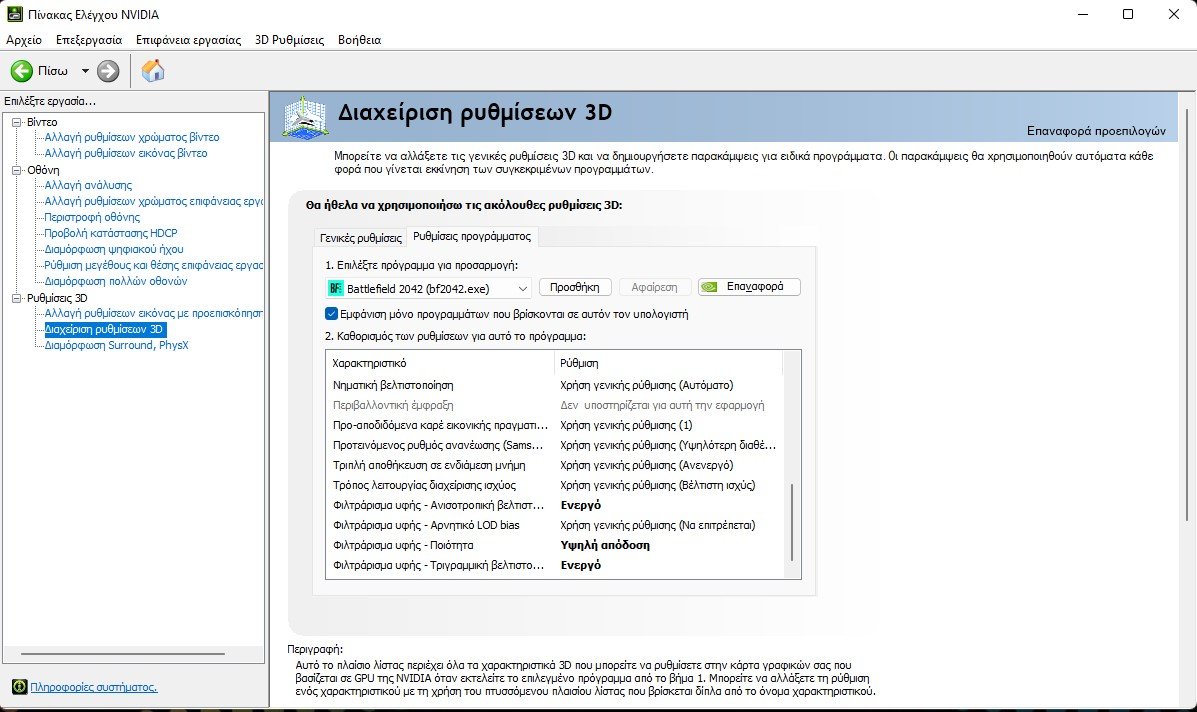1197x712 pixels.
Task: Open the 3D Ρυθμίσεις menu
Action: [289, 40]
